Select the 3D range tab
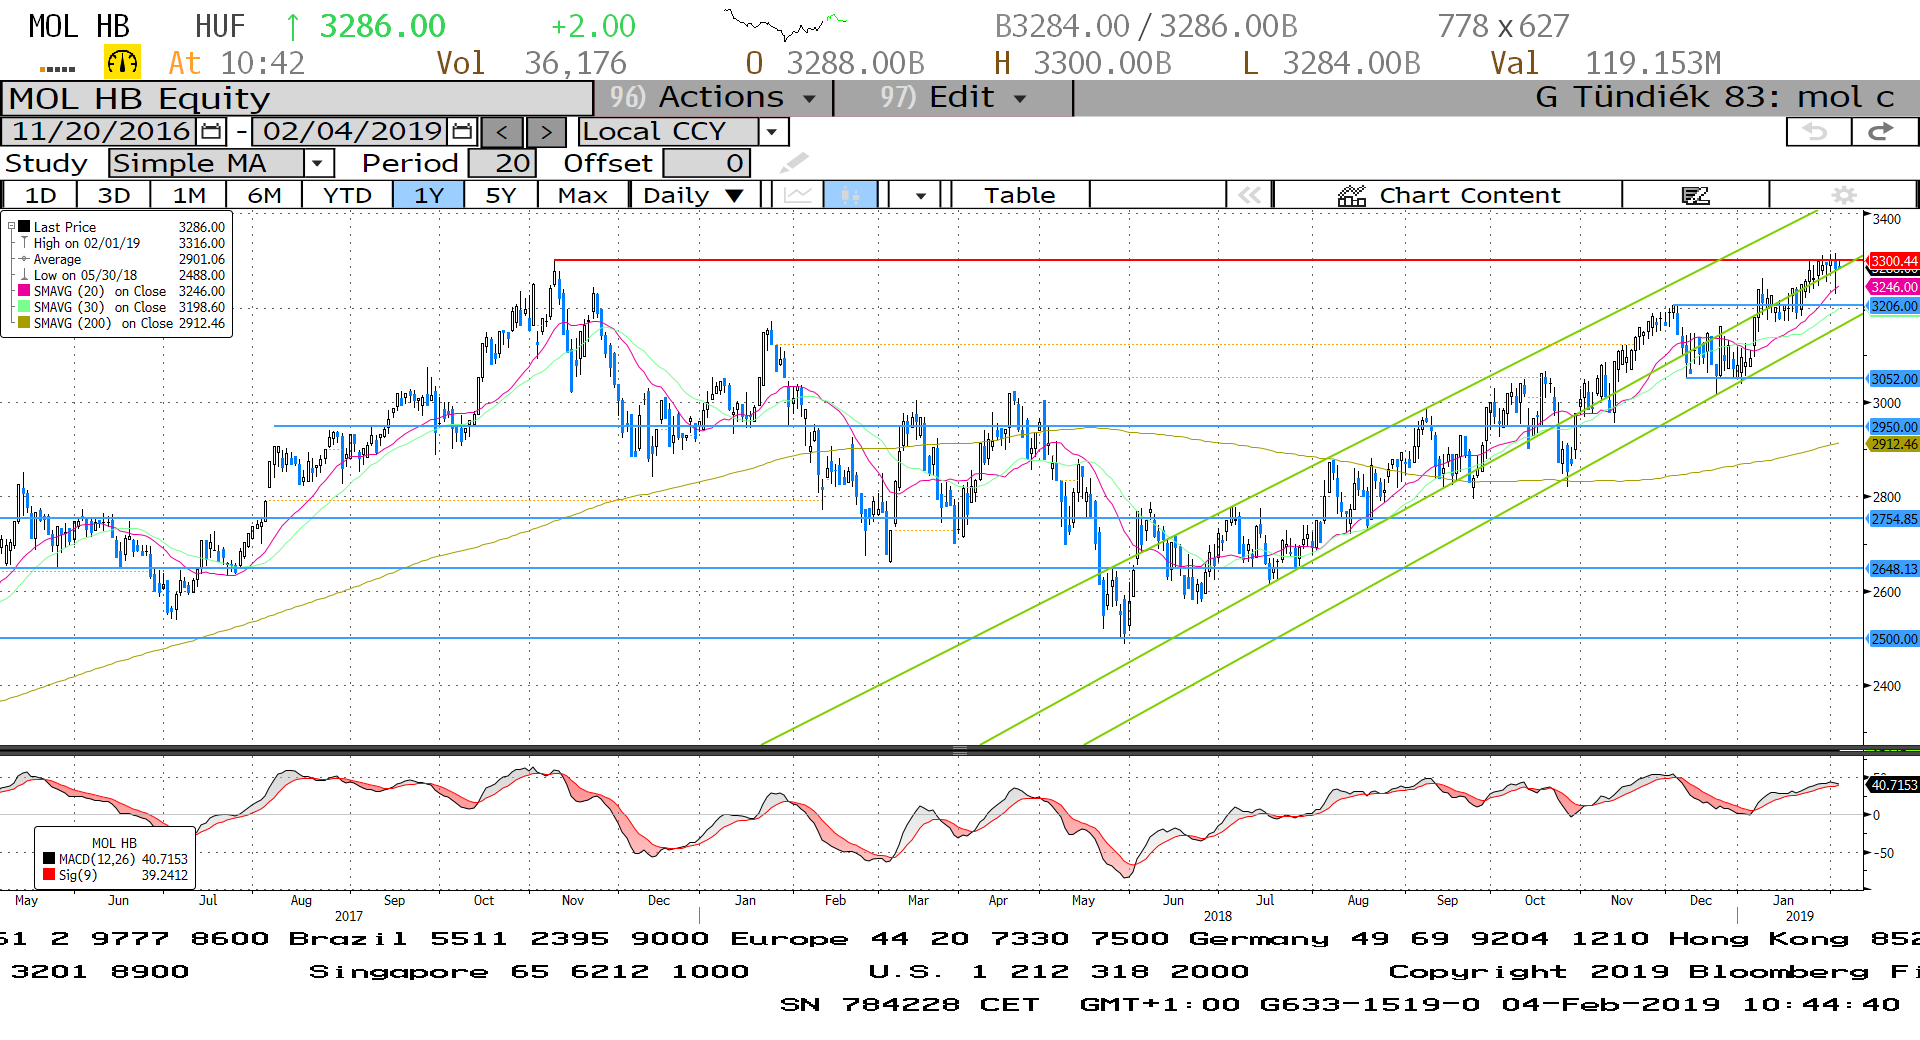This screenshot has width=1920, height=1040. click(x=114, y=195)
